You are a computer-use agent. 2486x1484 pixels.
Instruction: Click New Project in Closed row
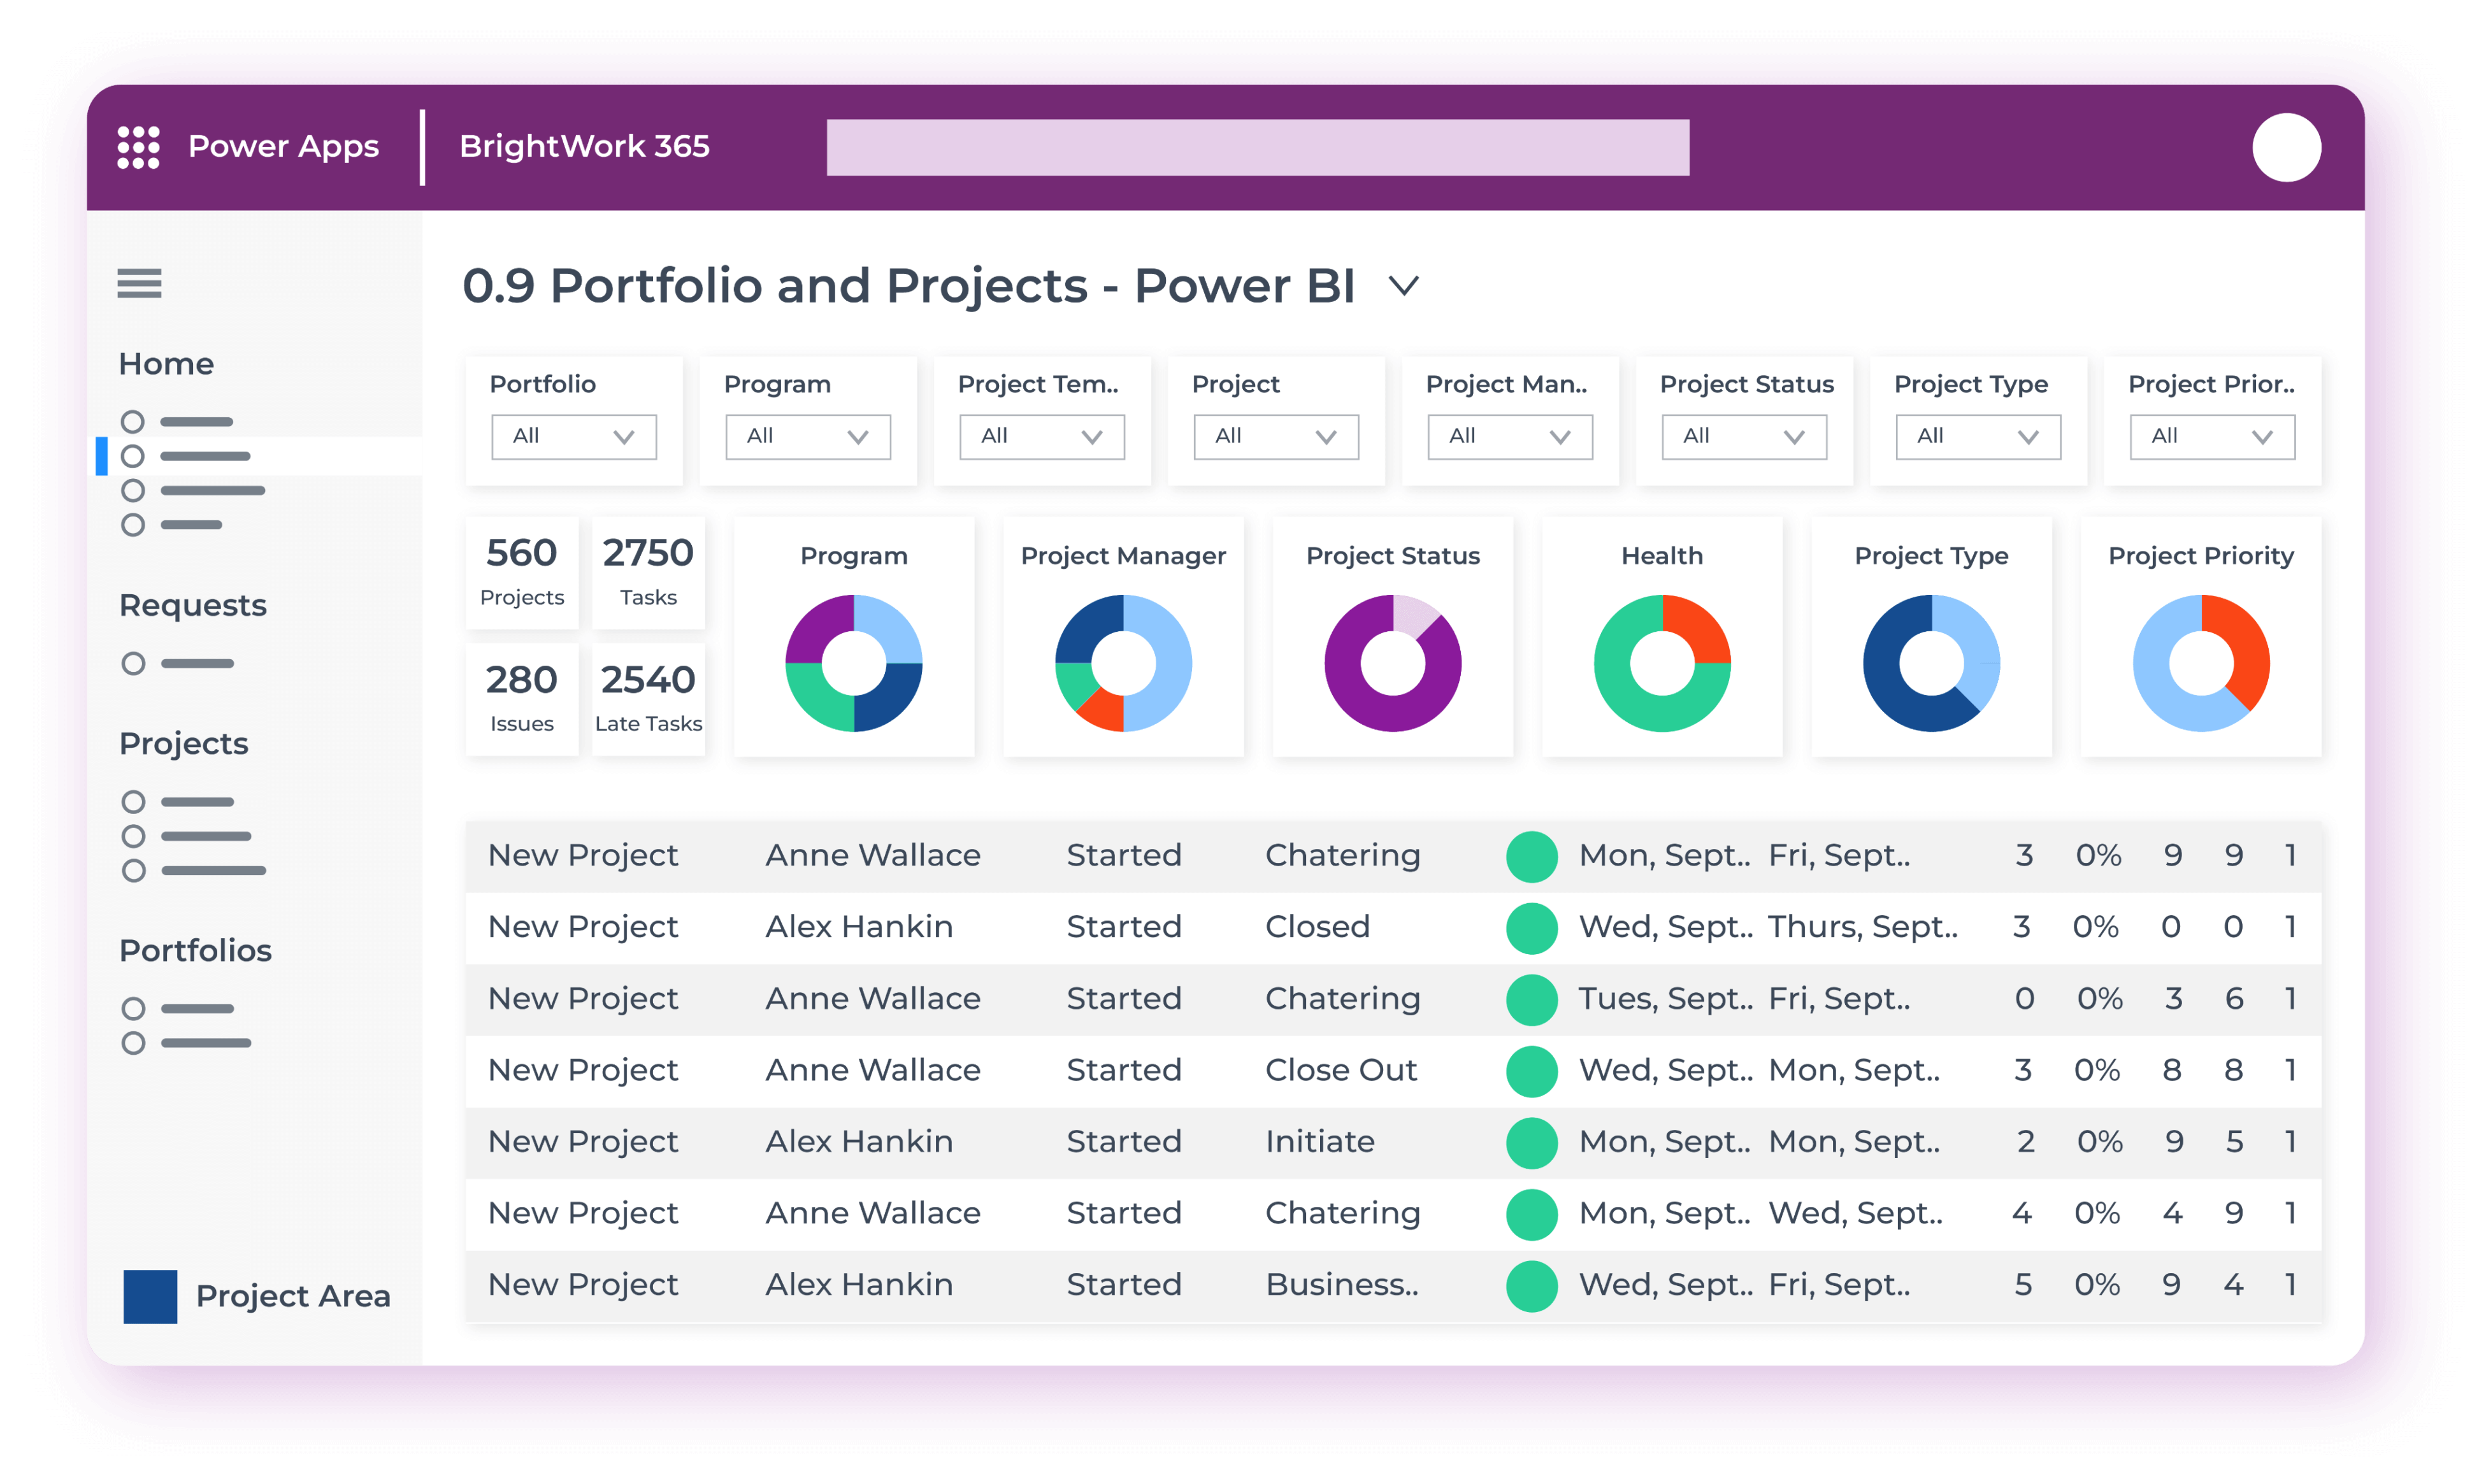point(583,927)
